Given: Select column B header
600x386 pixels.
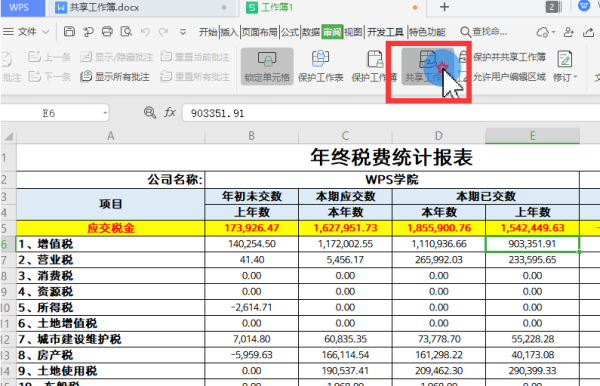Looking at the screenshot, I should tap(251, 136).
